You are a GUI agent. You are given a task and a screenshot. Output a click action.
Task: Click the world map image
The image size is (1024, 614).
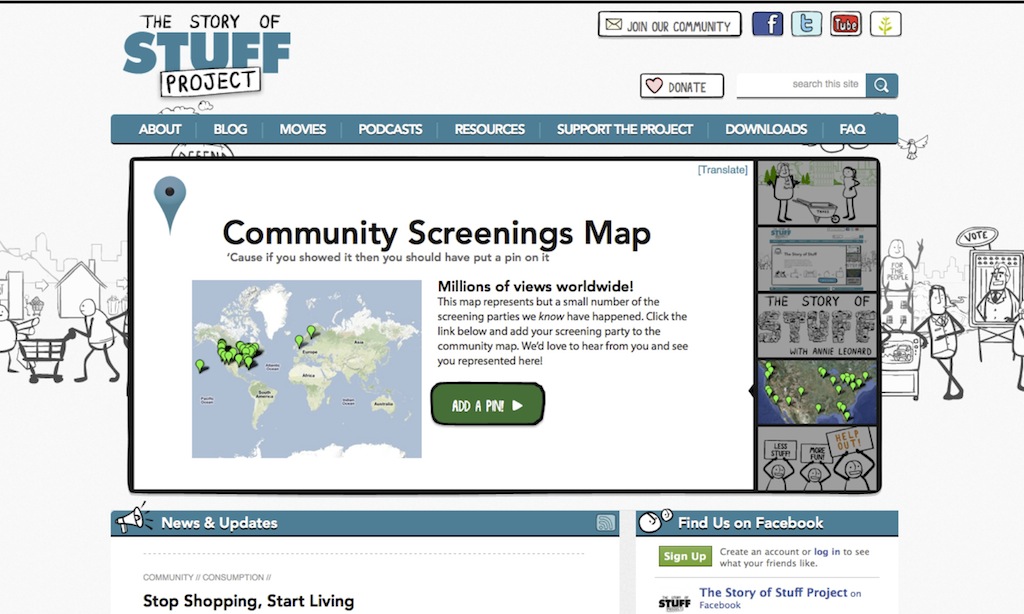[307, 369]
